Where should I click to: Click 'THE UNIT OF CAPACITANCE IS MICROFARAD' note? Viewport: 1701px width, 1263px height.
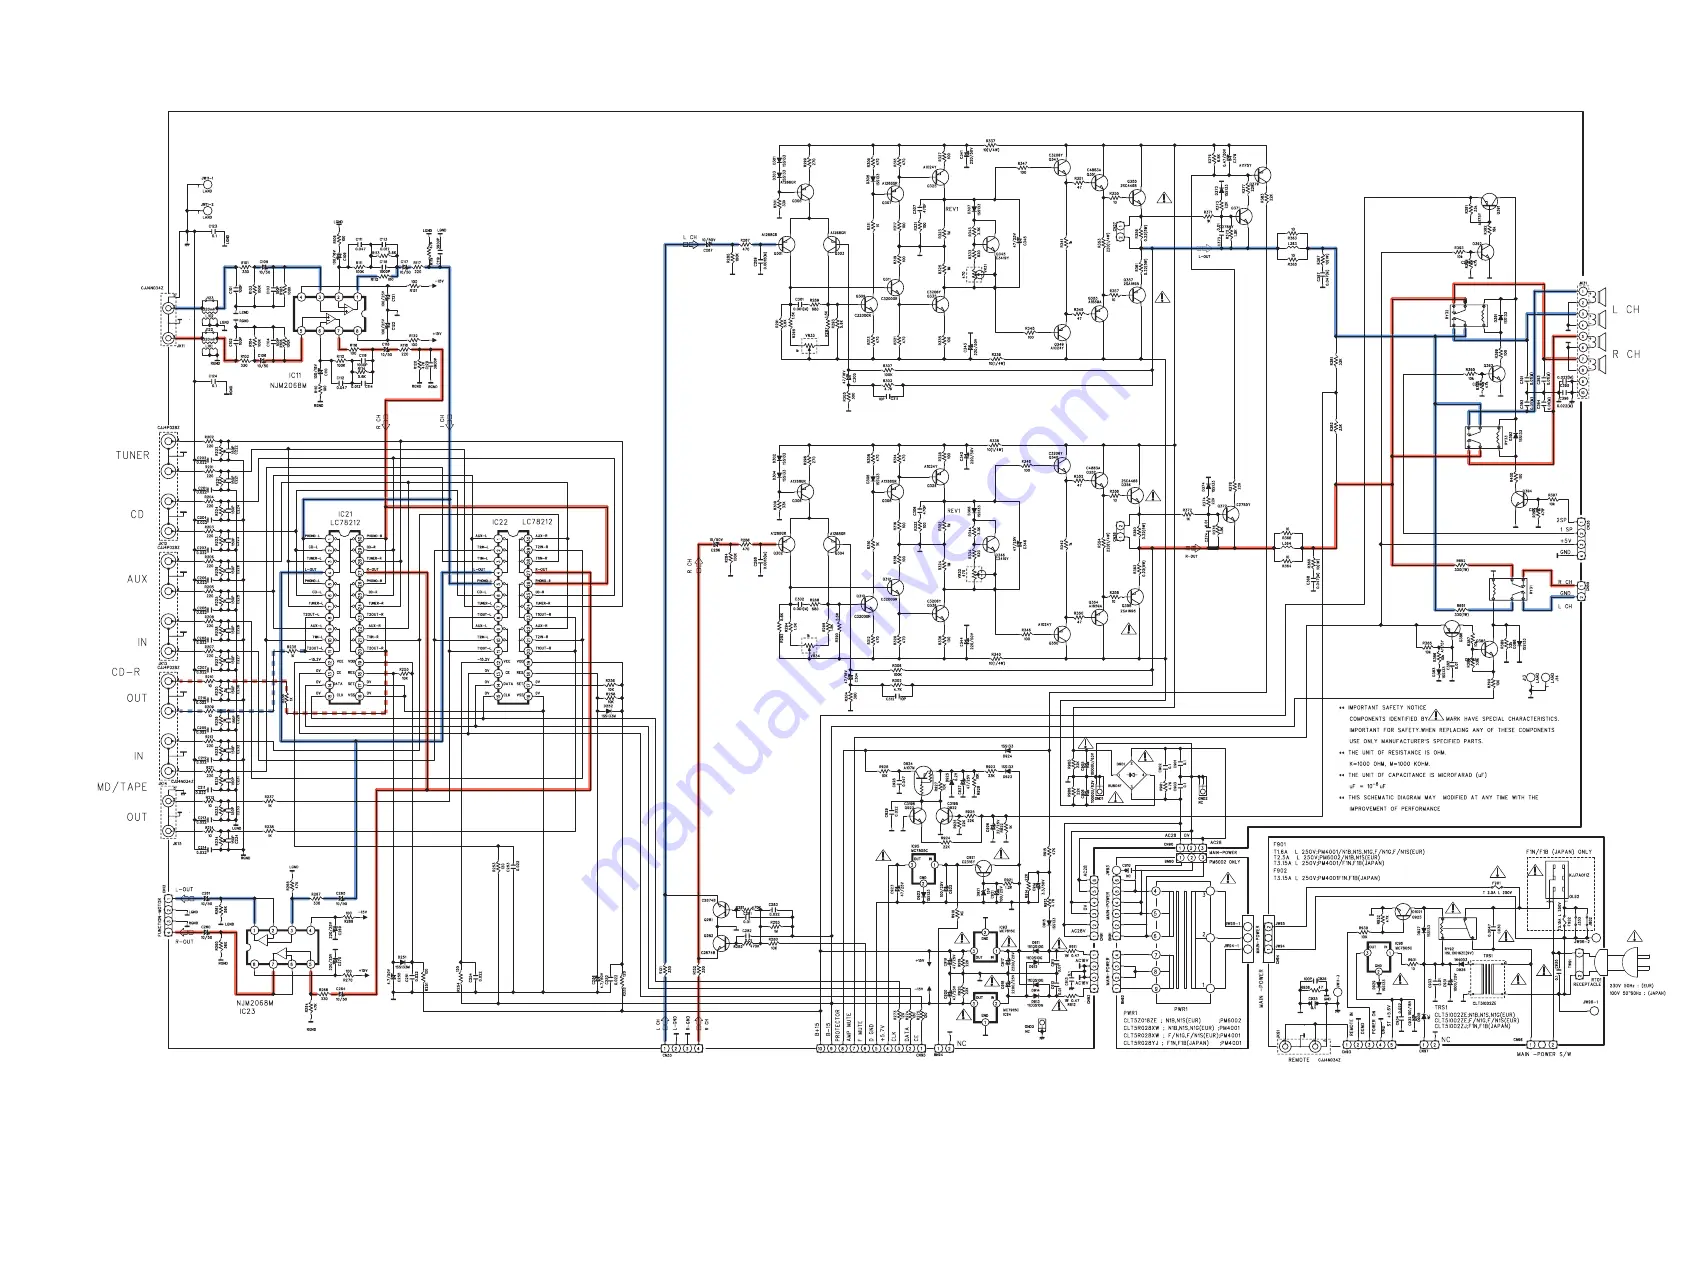pos(1417,775)
